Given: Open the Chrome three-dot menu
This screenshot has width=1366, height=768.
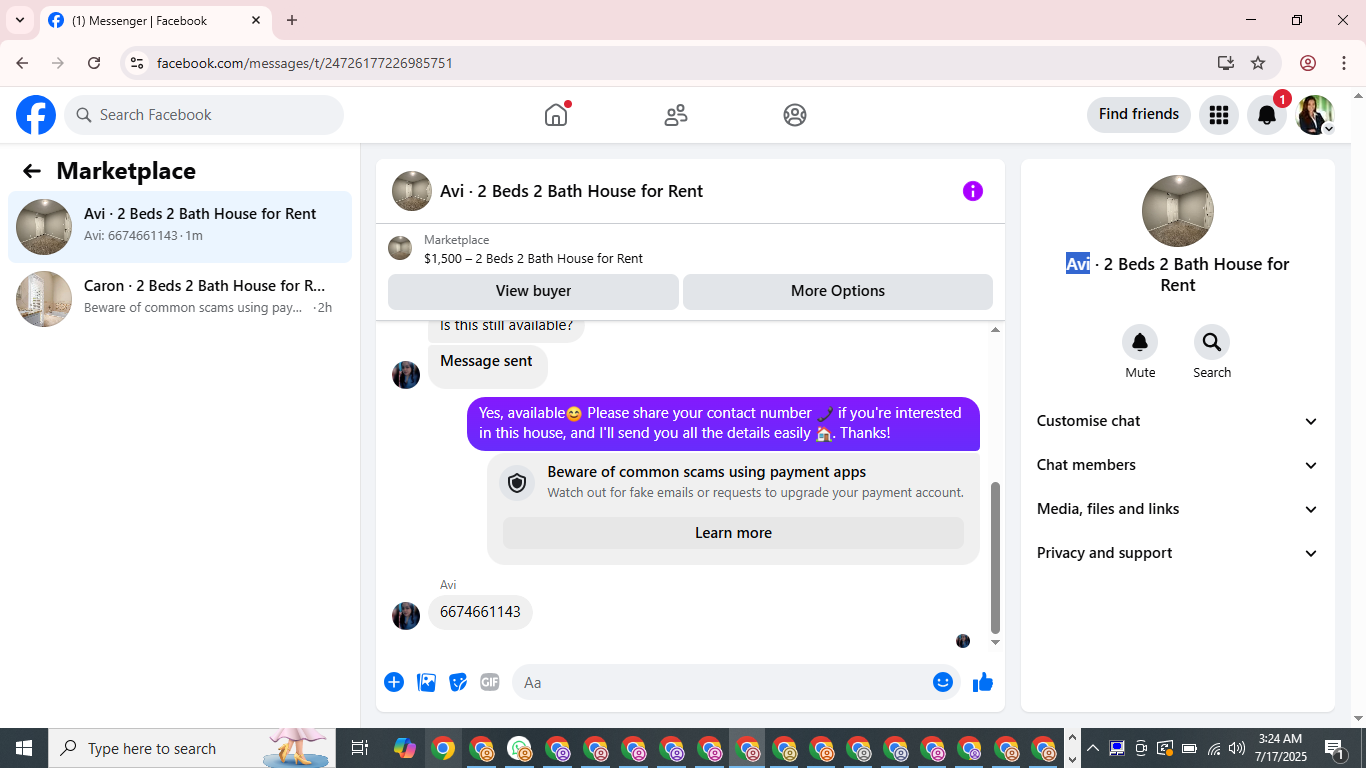Looking at the screenshot, I should click(x=1343, y=63).
